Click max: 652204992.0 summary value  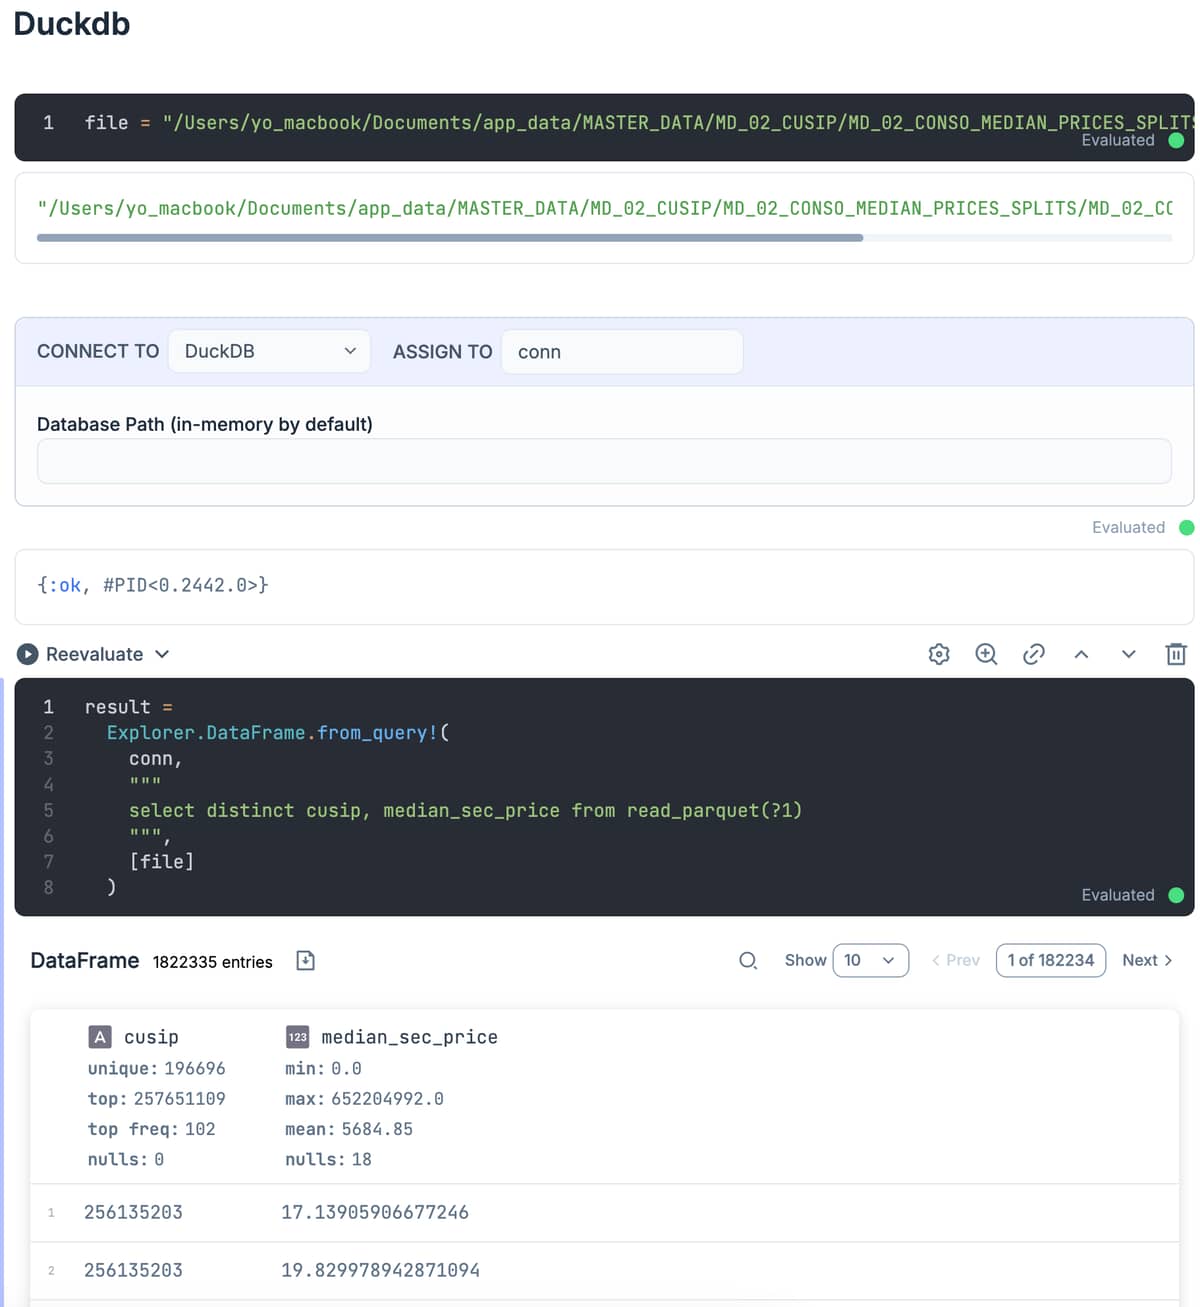[364, 1098]
